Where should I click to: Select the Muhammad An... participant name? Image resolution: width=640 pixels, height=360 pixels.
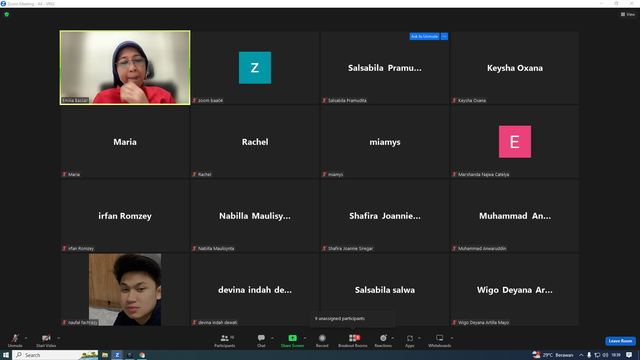point(515,216)
